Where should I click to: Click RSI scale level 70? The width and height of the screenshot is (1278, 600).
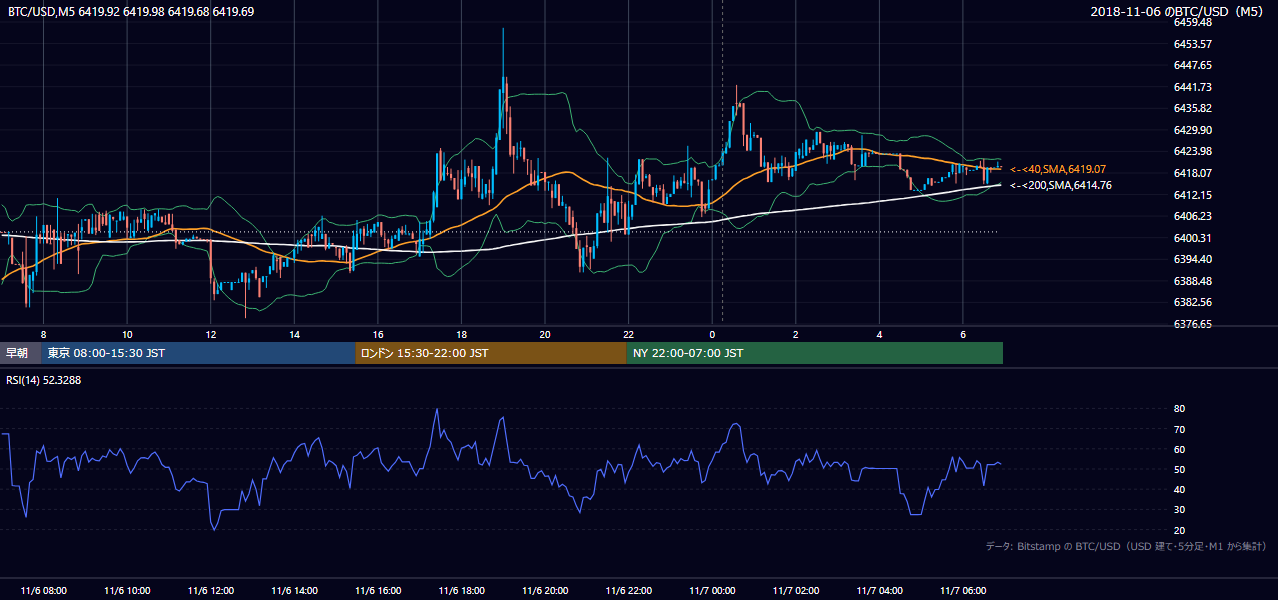(1179, 429)
